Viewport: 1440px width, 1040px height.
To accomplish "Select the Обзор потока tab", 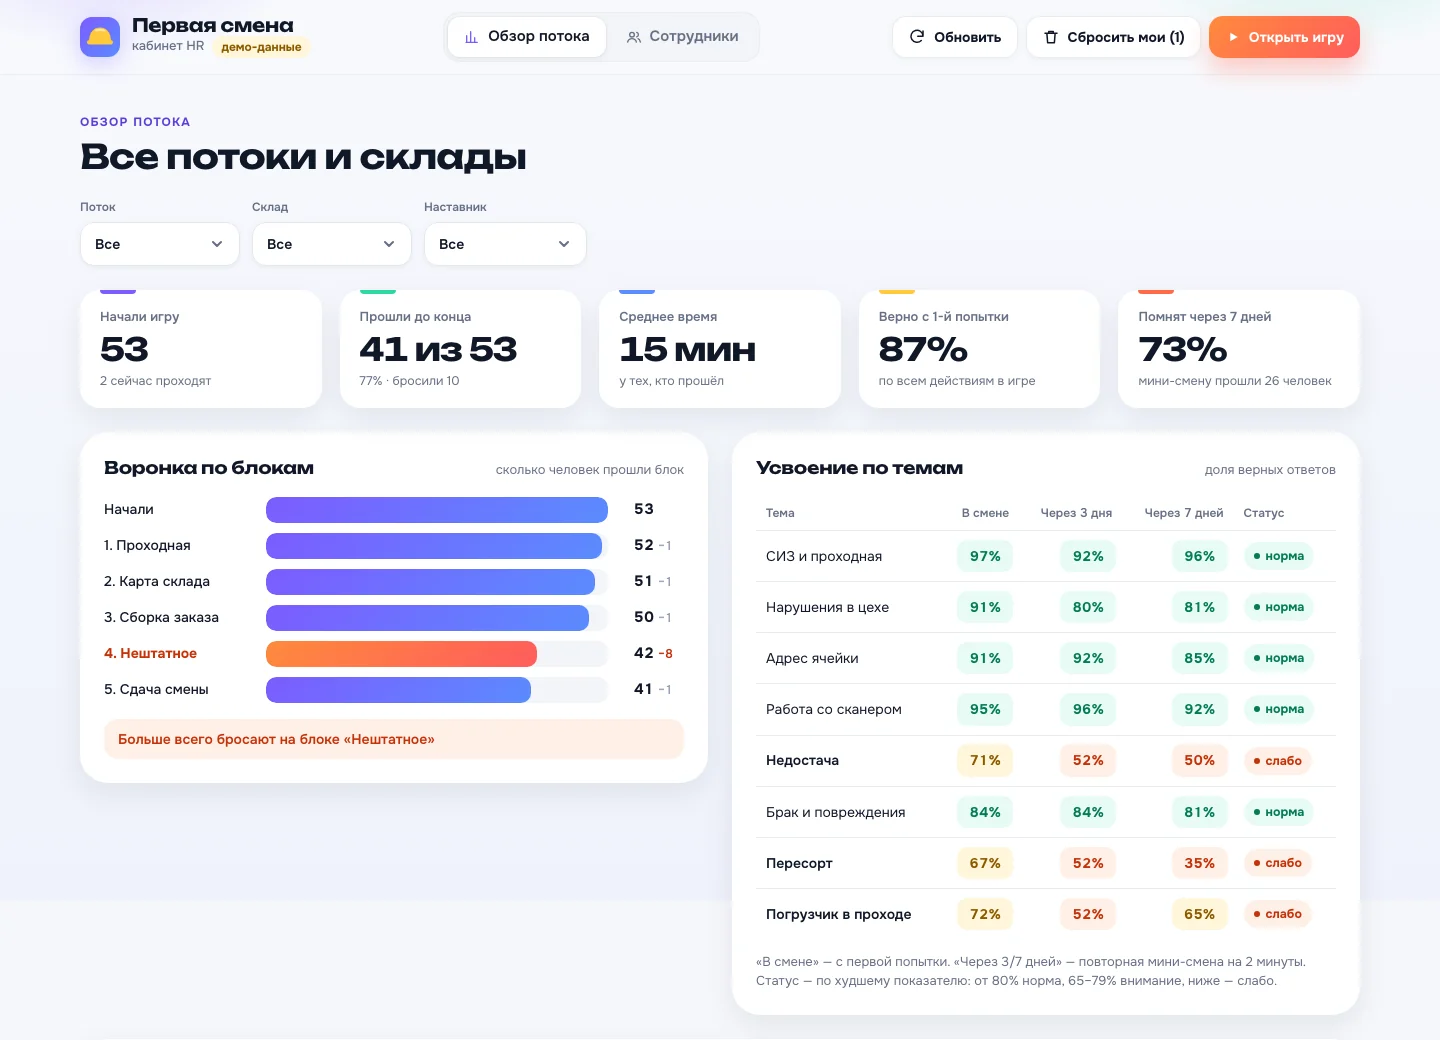I will click(527, 37).
